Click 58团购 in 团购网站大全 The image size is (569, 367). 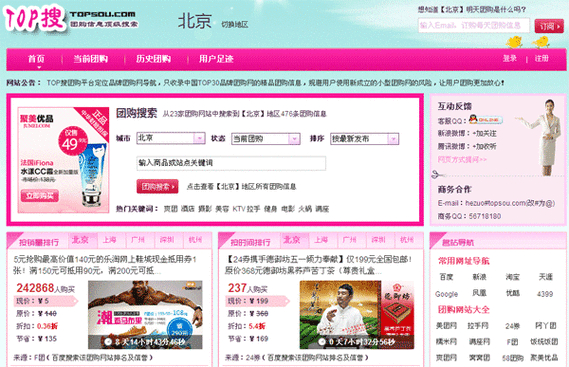tap(512, 358)
